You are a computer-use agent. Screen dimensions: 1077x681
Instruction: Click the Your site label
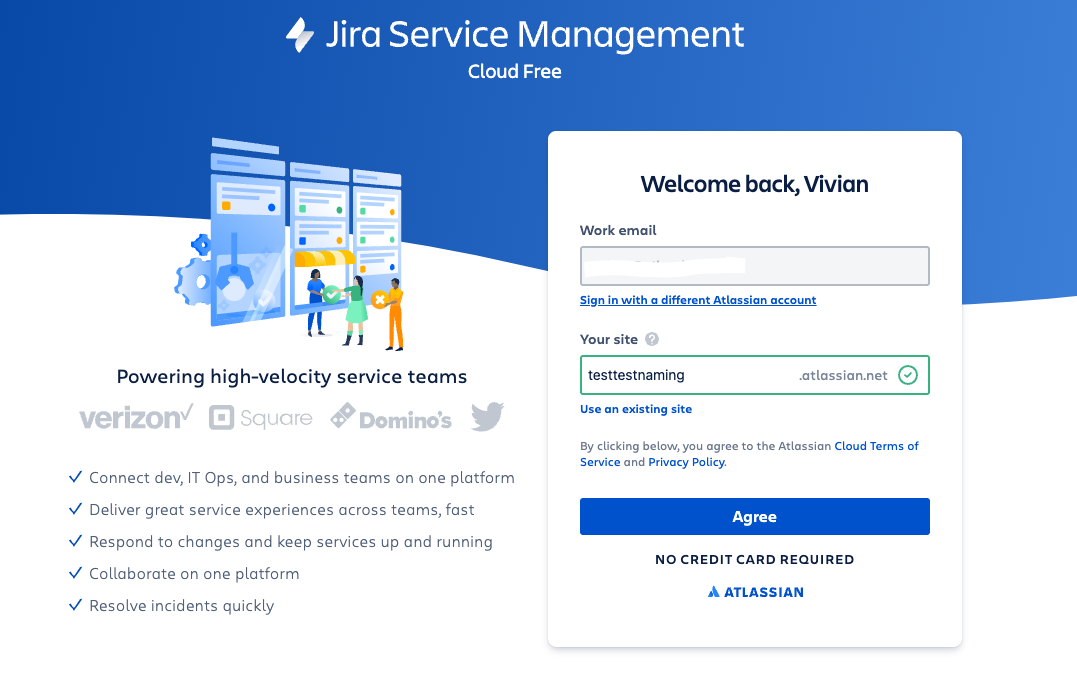pos(609,339)
